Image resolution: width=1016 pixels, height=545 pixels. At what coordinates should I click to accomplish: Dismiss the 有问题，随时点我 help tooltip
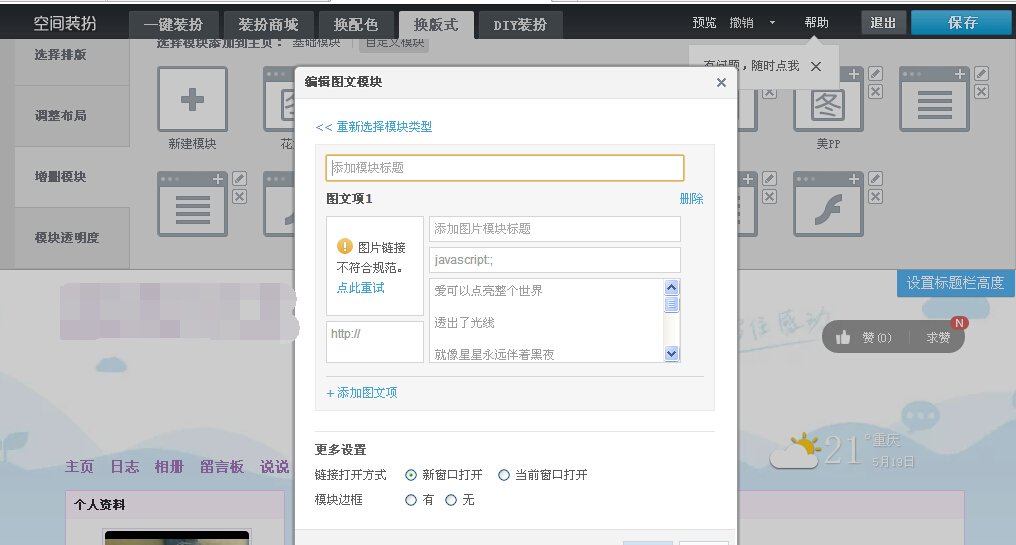point(816,66)
